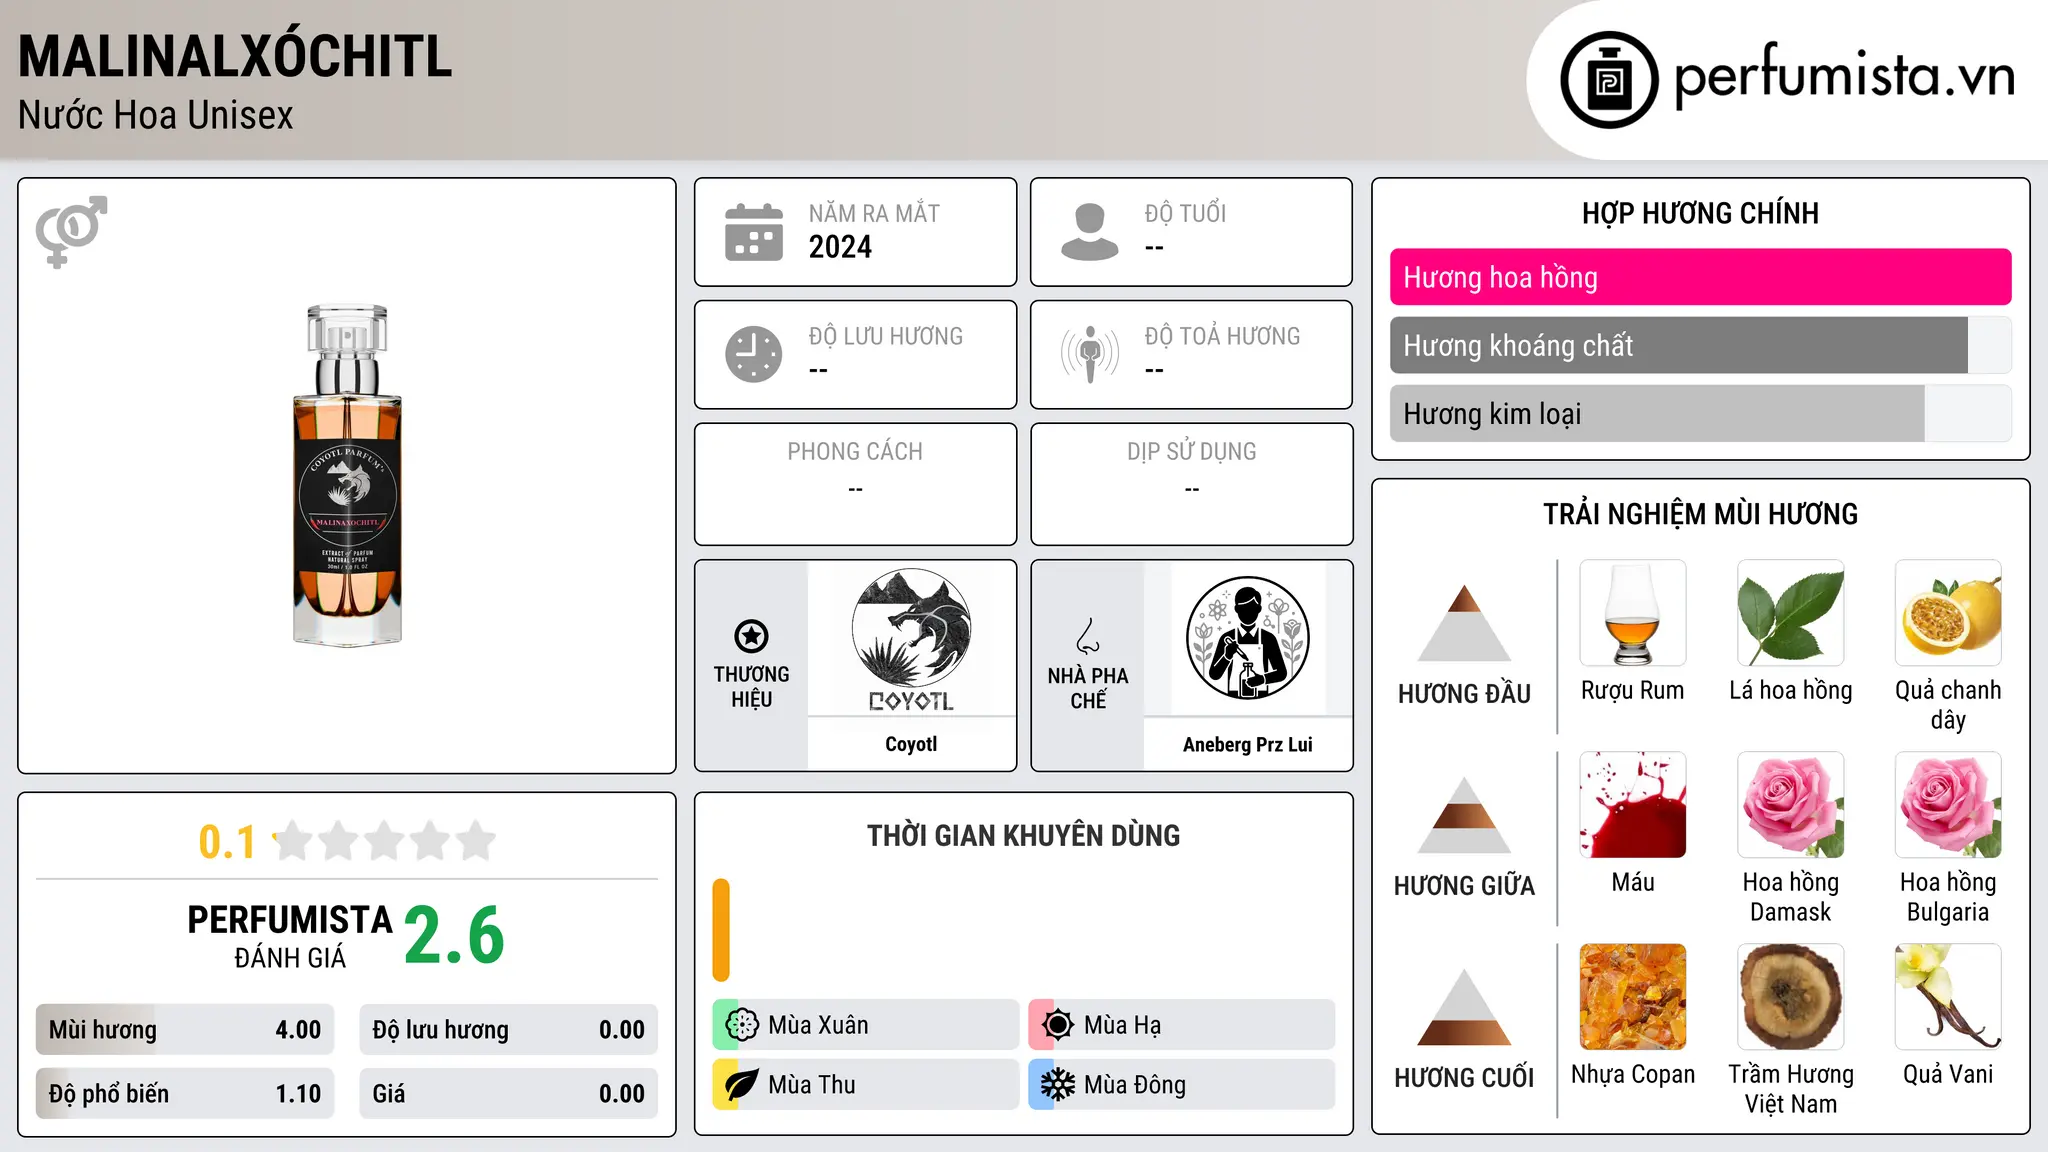Open the Lá hoa hồng note image

click(x=1791, y=613)
